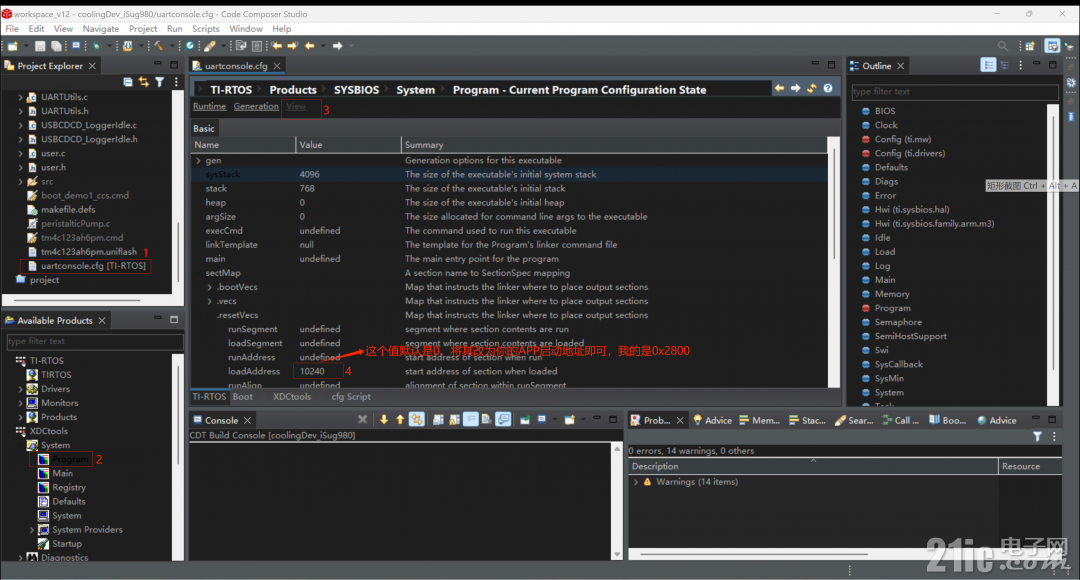This screenshot has width=1080, height=580.
Task: Open the Help menu
Action: 281,29
